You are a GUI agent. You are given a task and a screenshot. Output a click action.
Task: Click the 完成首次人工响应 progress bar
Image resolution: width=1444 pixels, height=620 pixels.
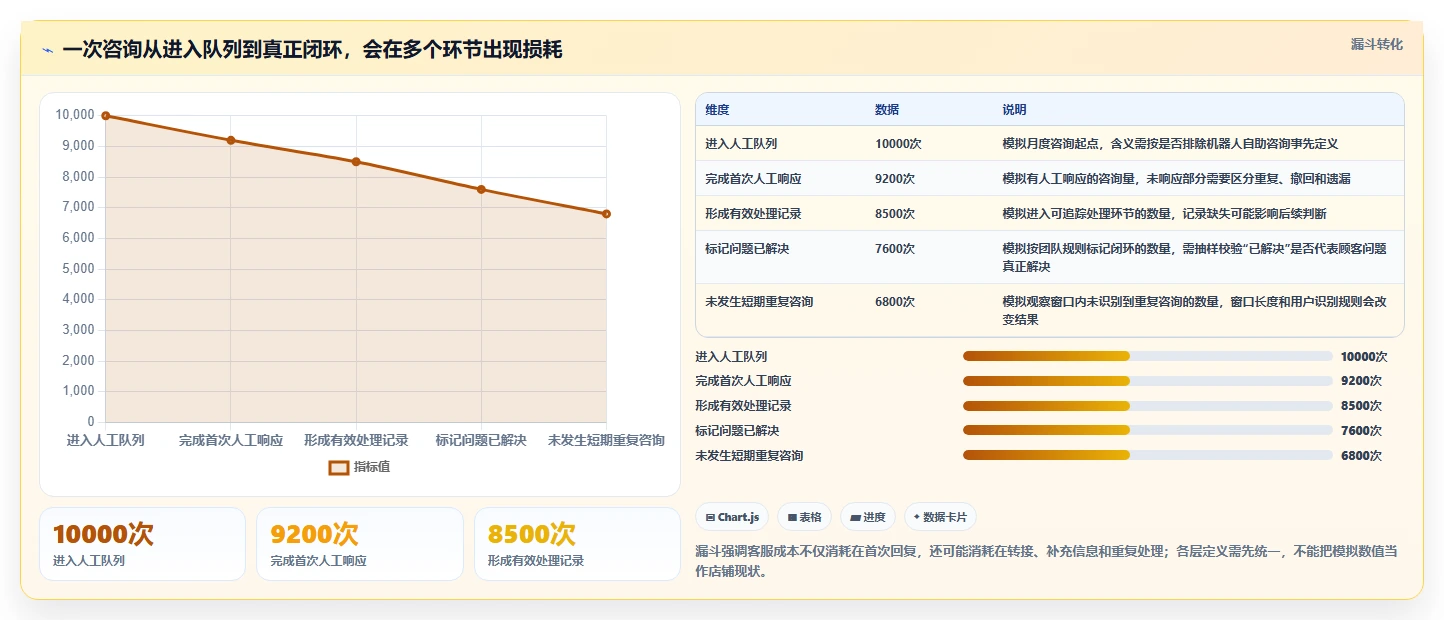point(1147,381)
